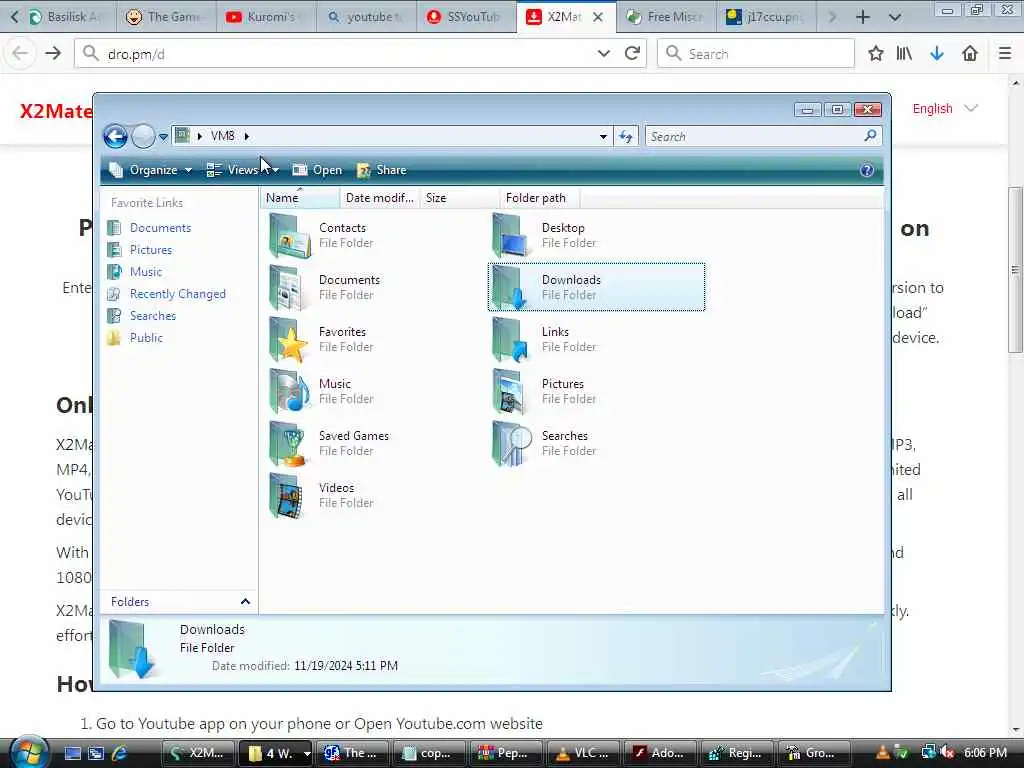The image size is (1024, 768).
Task: Click the Explorer help question mark icon
Action: tap(867, 170)
